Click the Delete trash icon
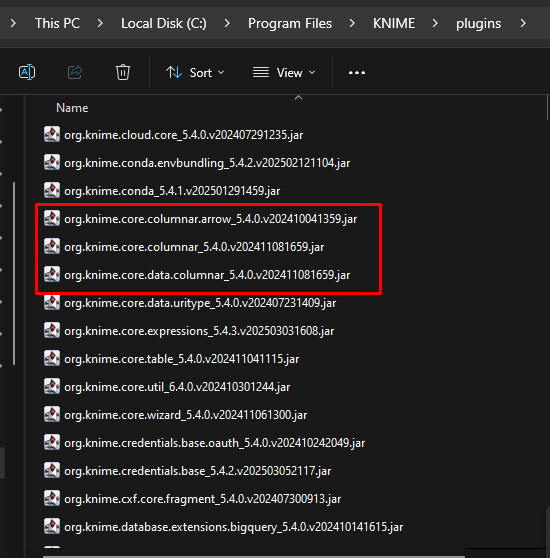Screen dimensions: 550x558 123,73
